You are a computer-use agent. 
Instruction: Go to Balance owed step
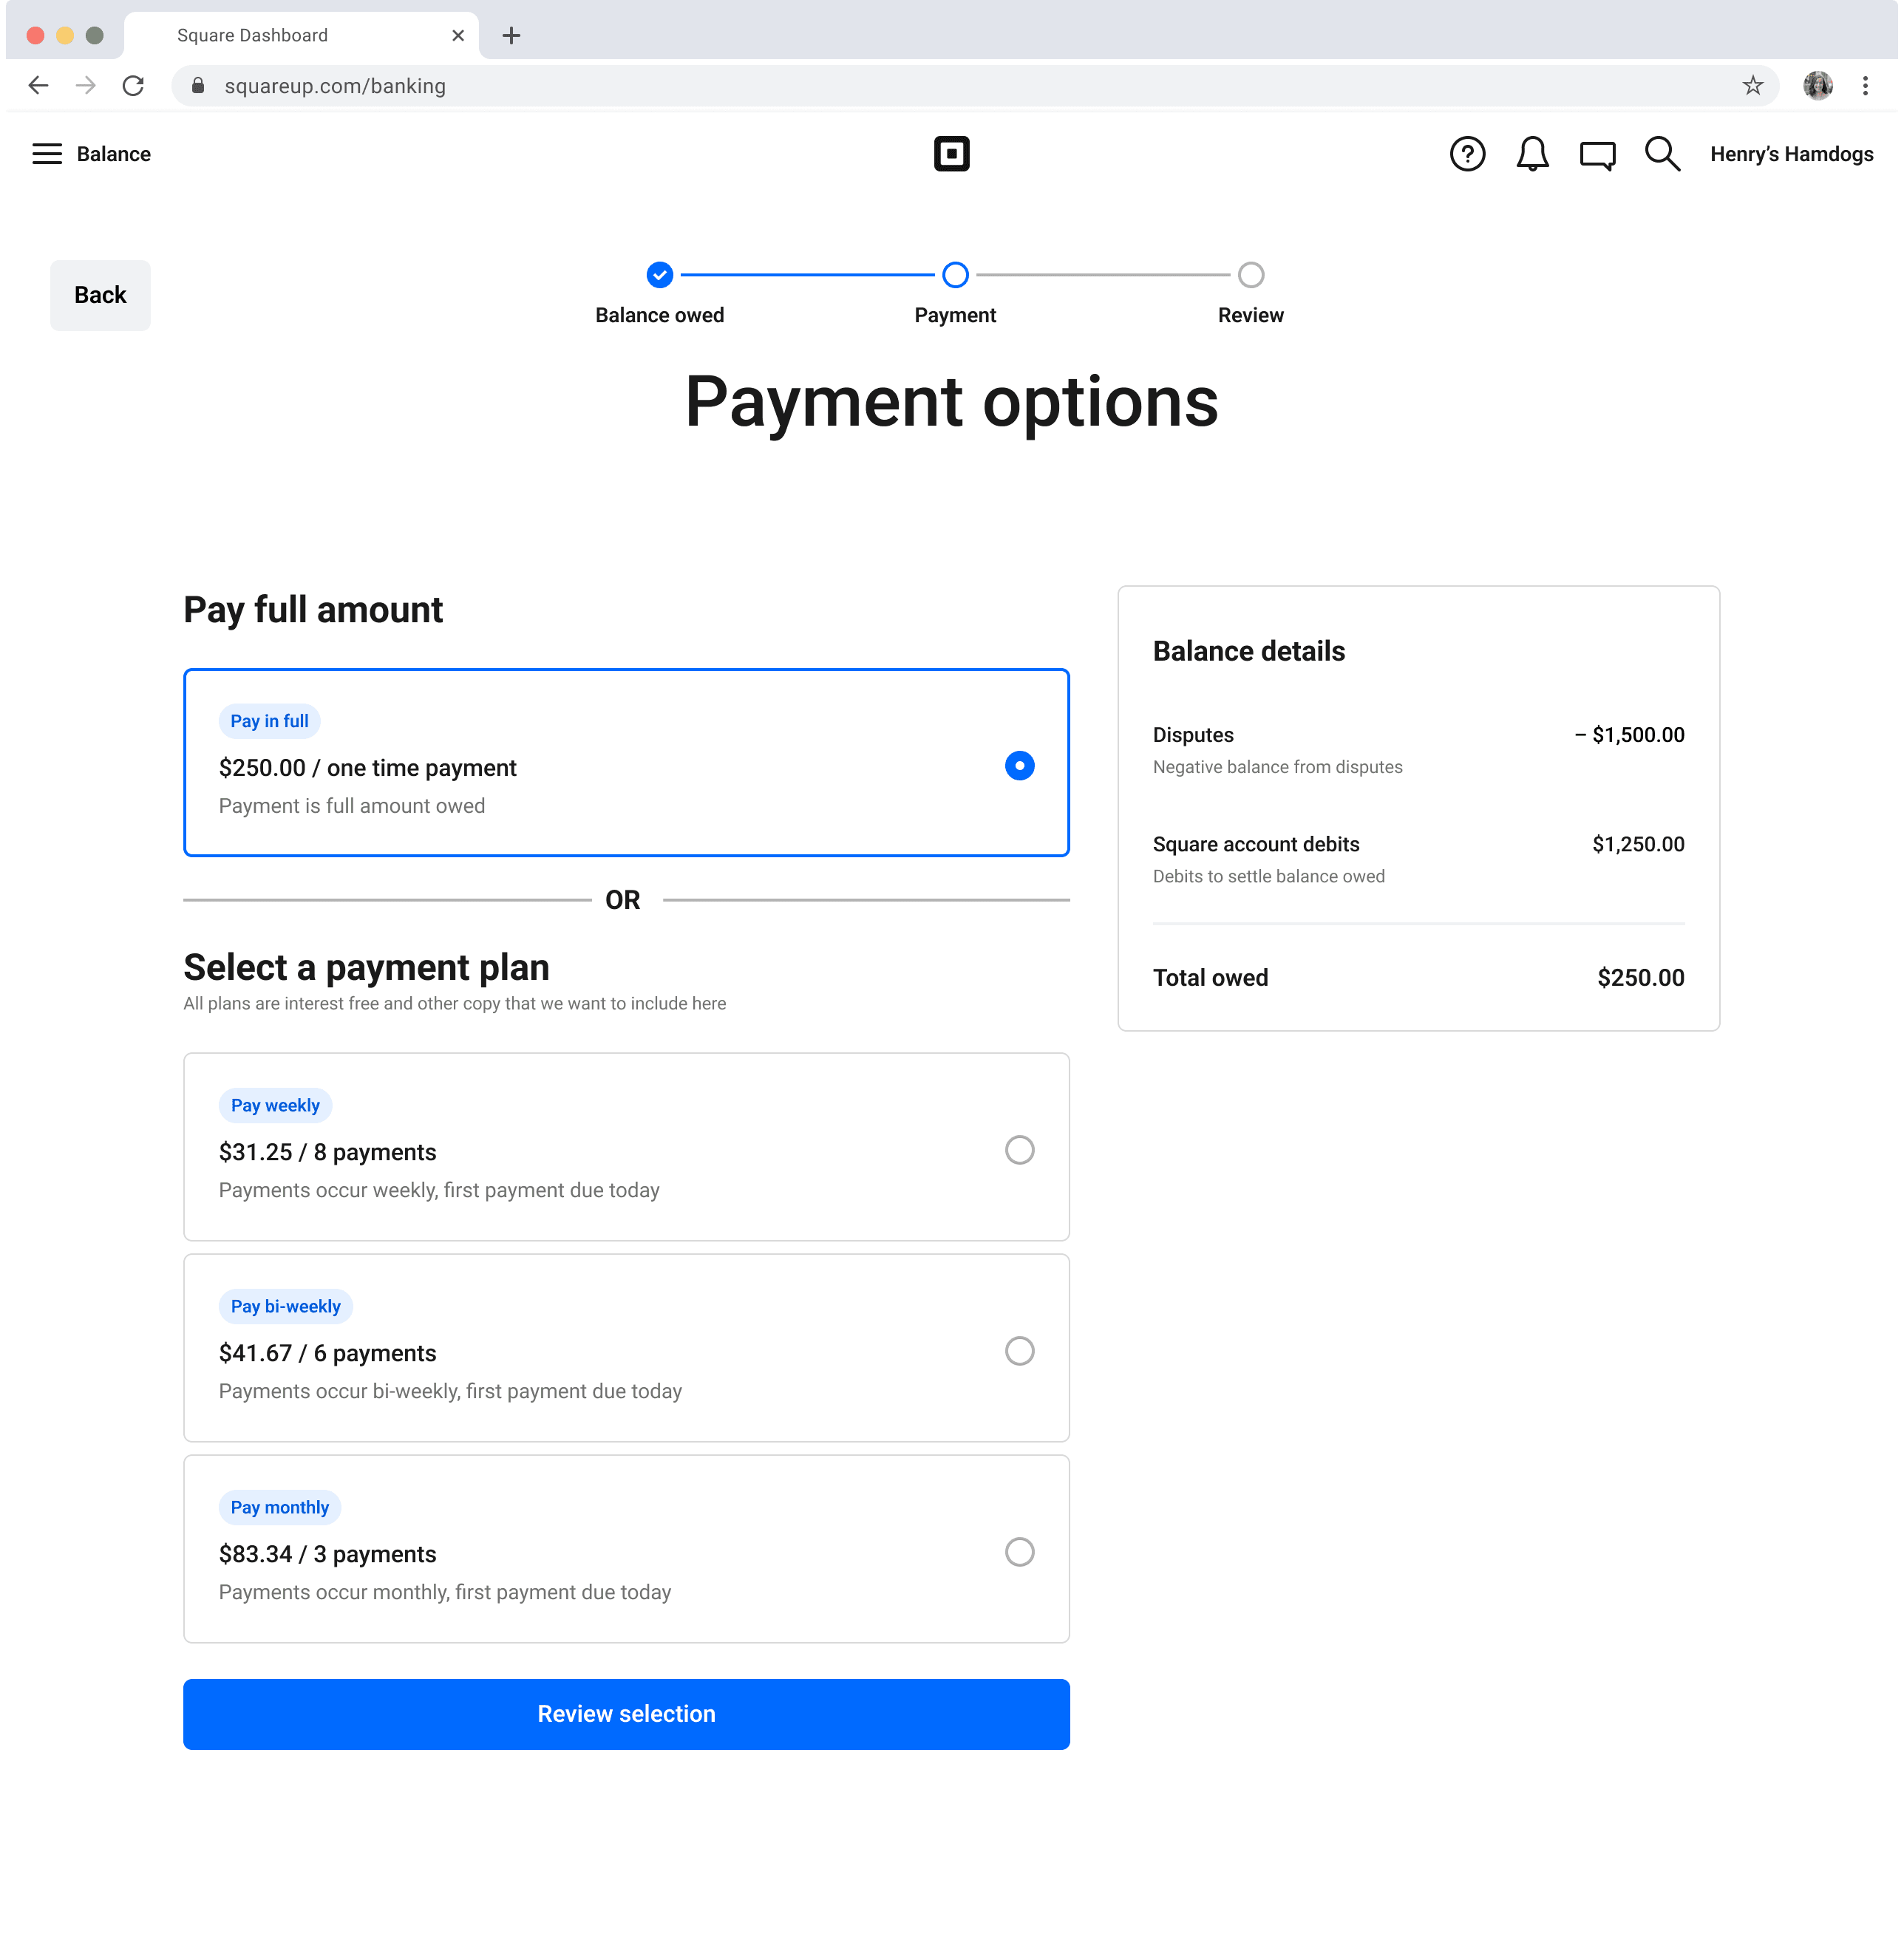click(x=659, y=275)
